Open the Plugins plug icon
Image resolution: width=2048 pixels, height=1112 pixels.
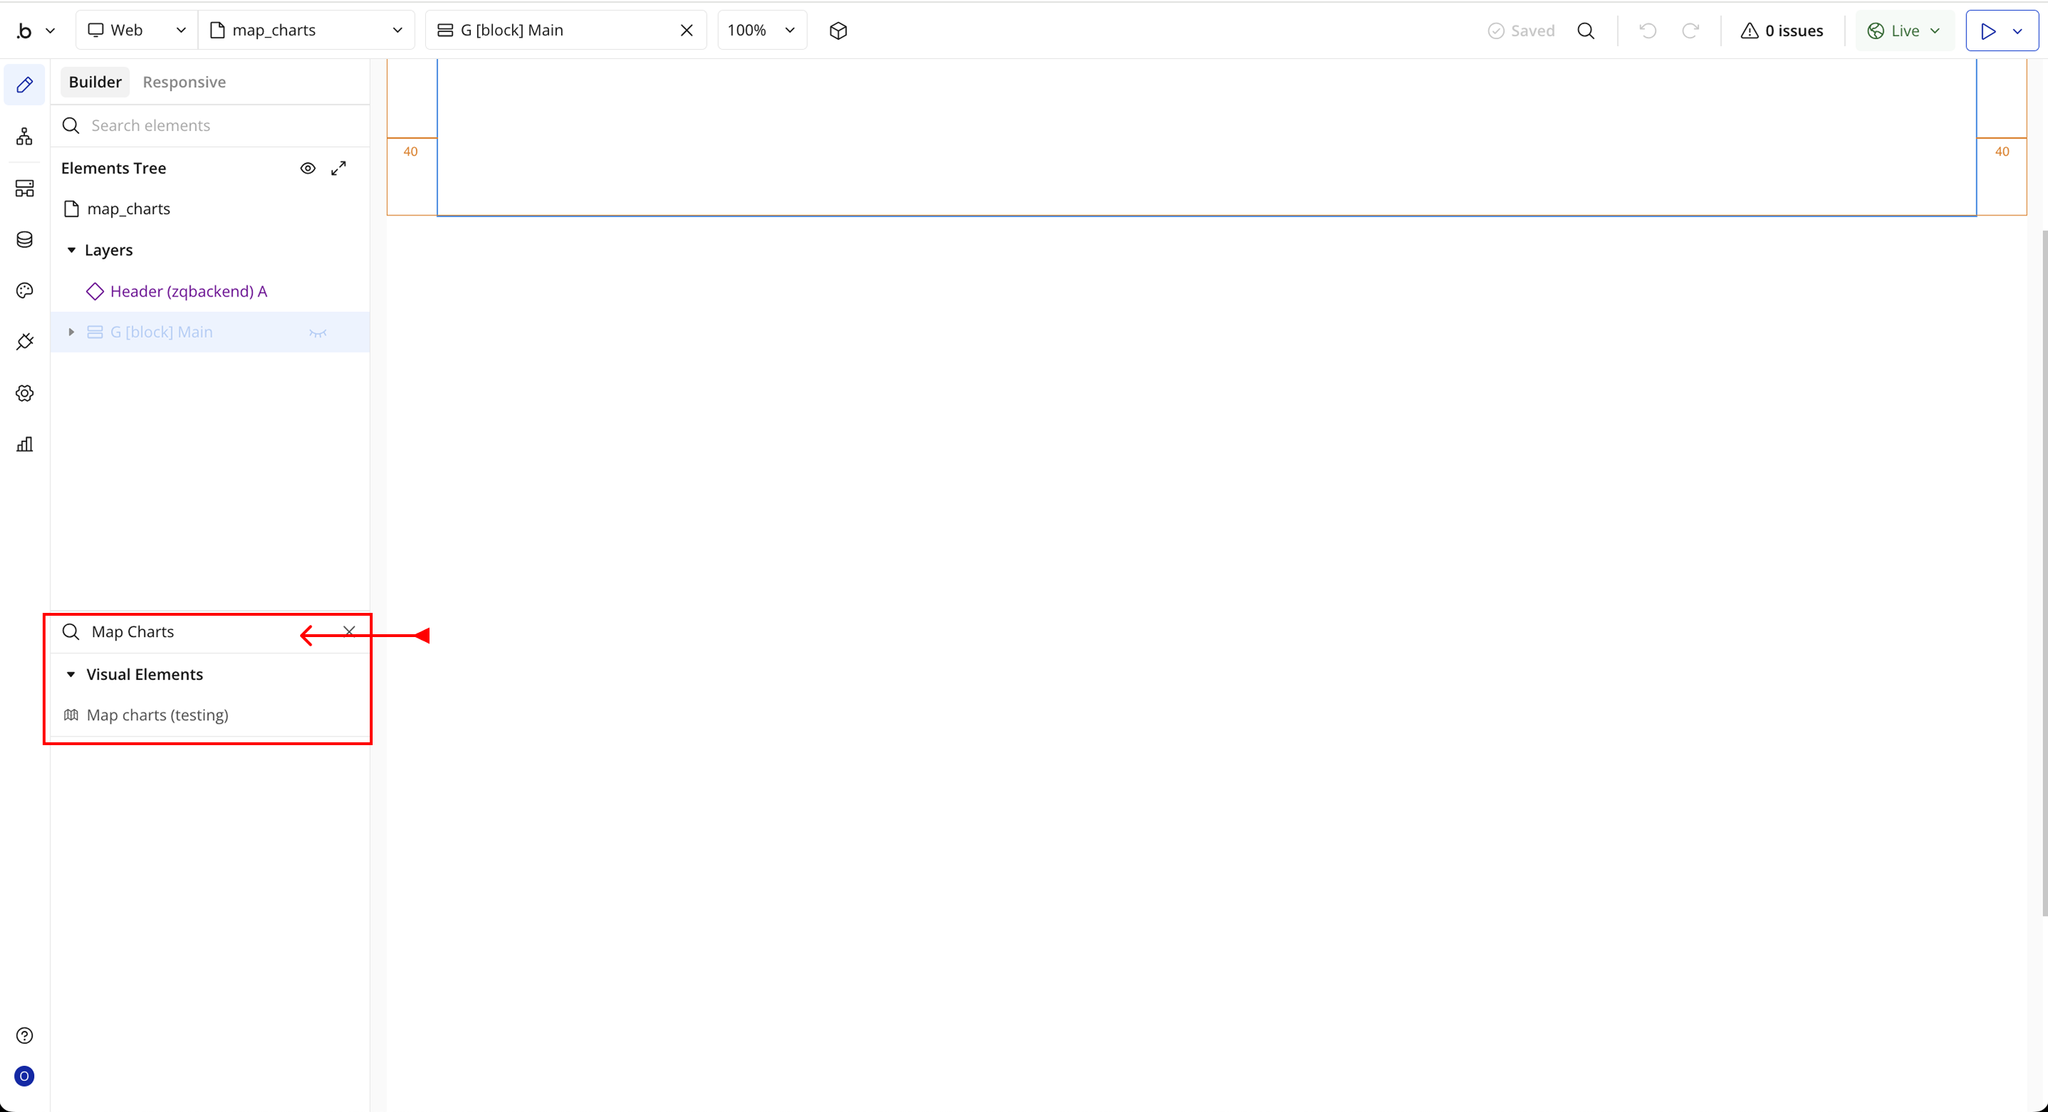25,342
